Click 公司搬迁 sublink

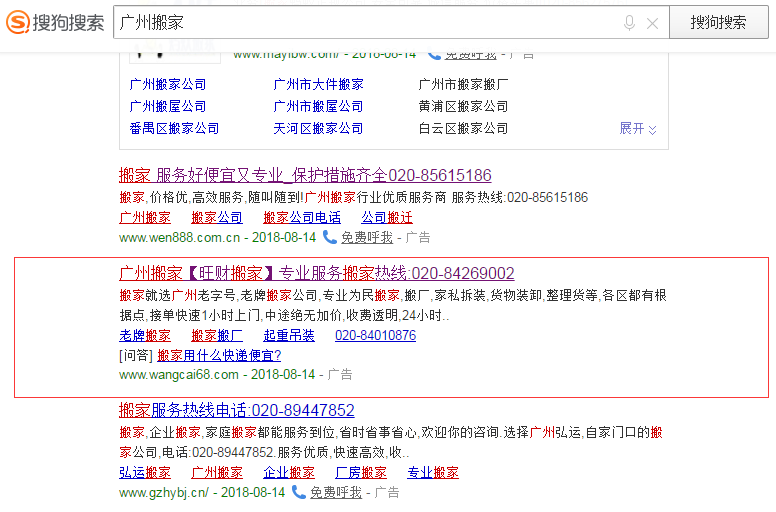click(x=387, y=217)
